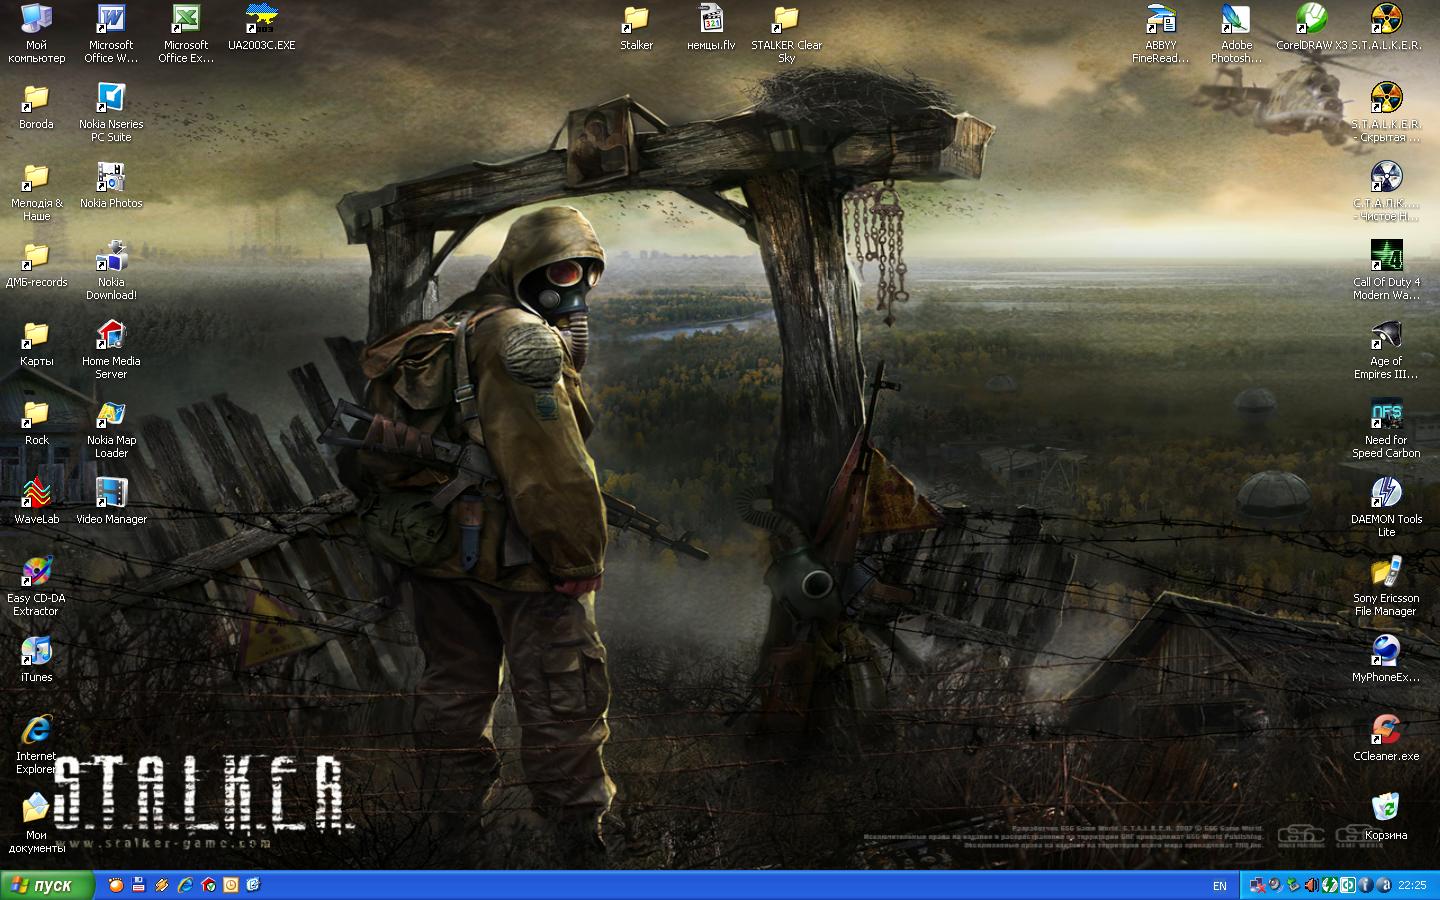The width and height of the screenshot is (1440, 900).
Task: Select Microsoft Office Excel shortcut
Action: [x=186, y=21]
